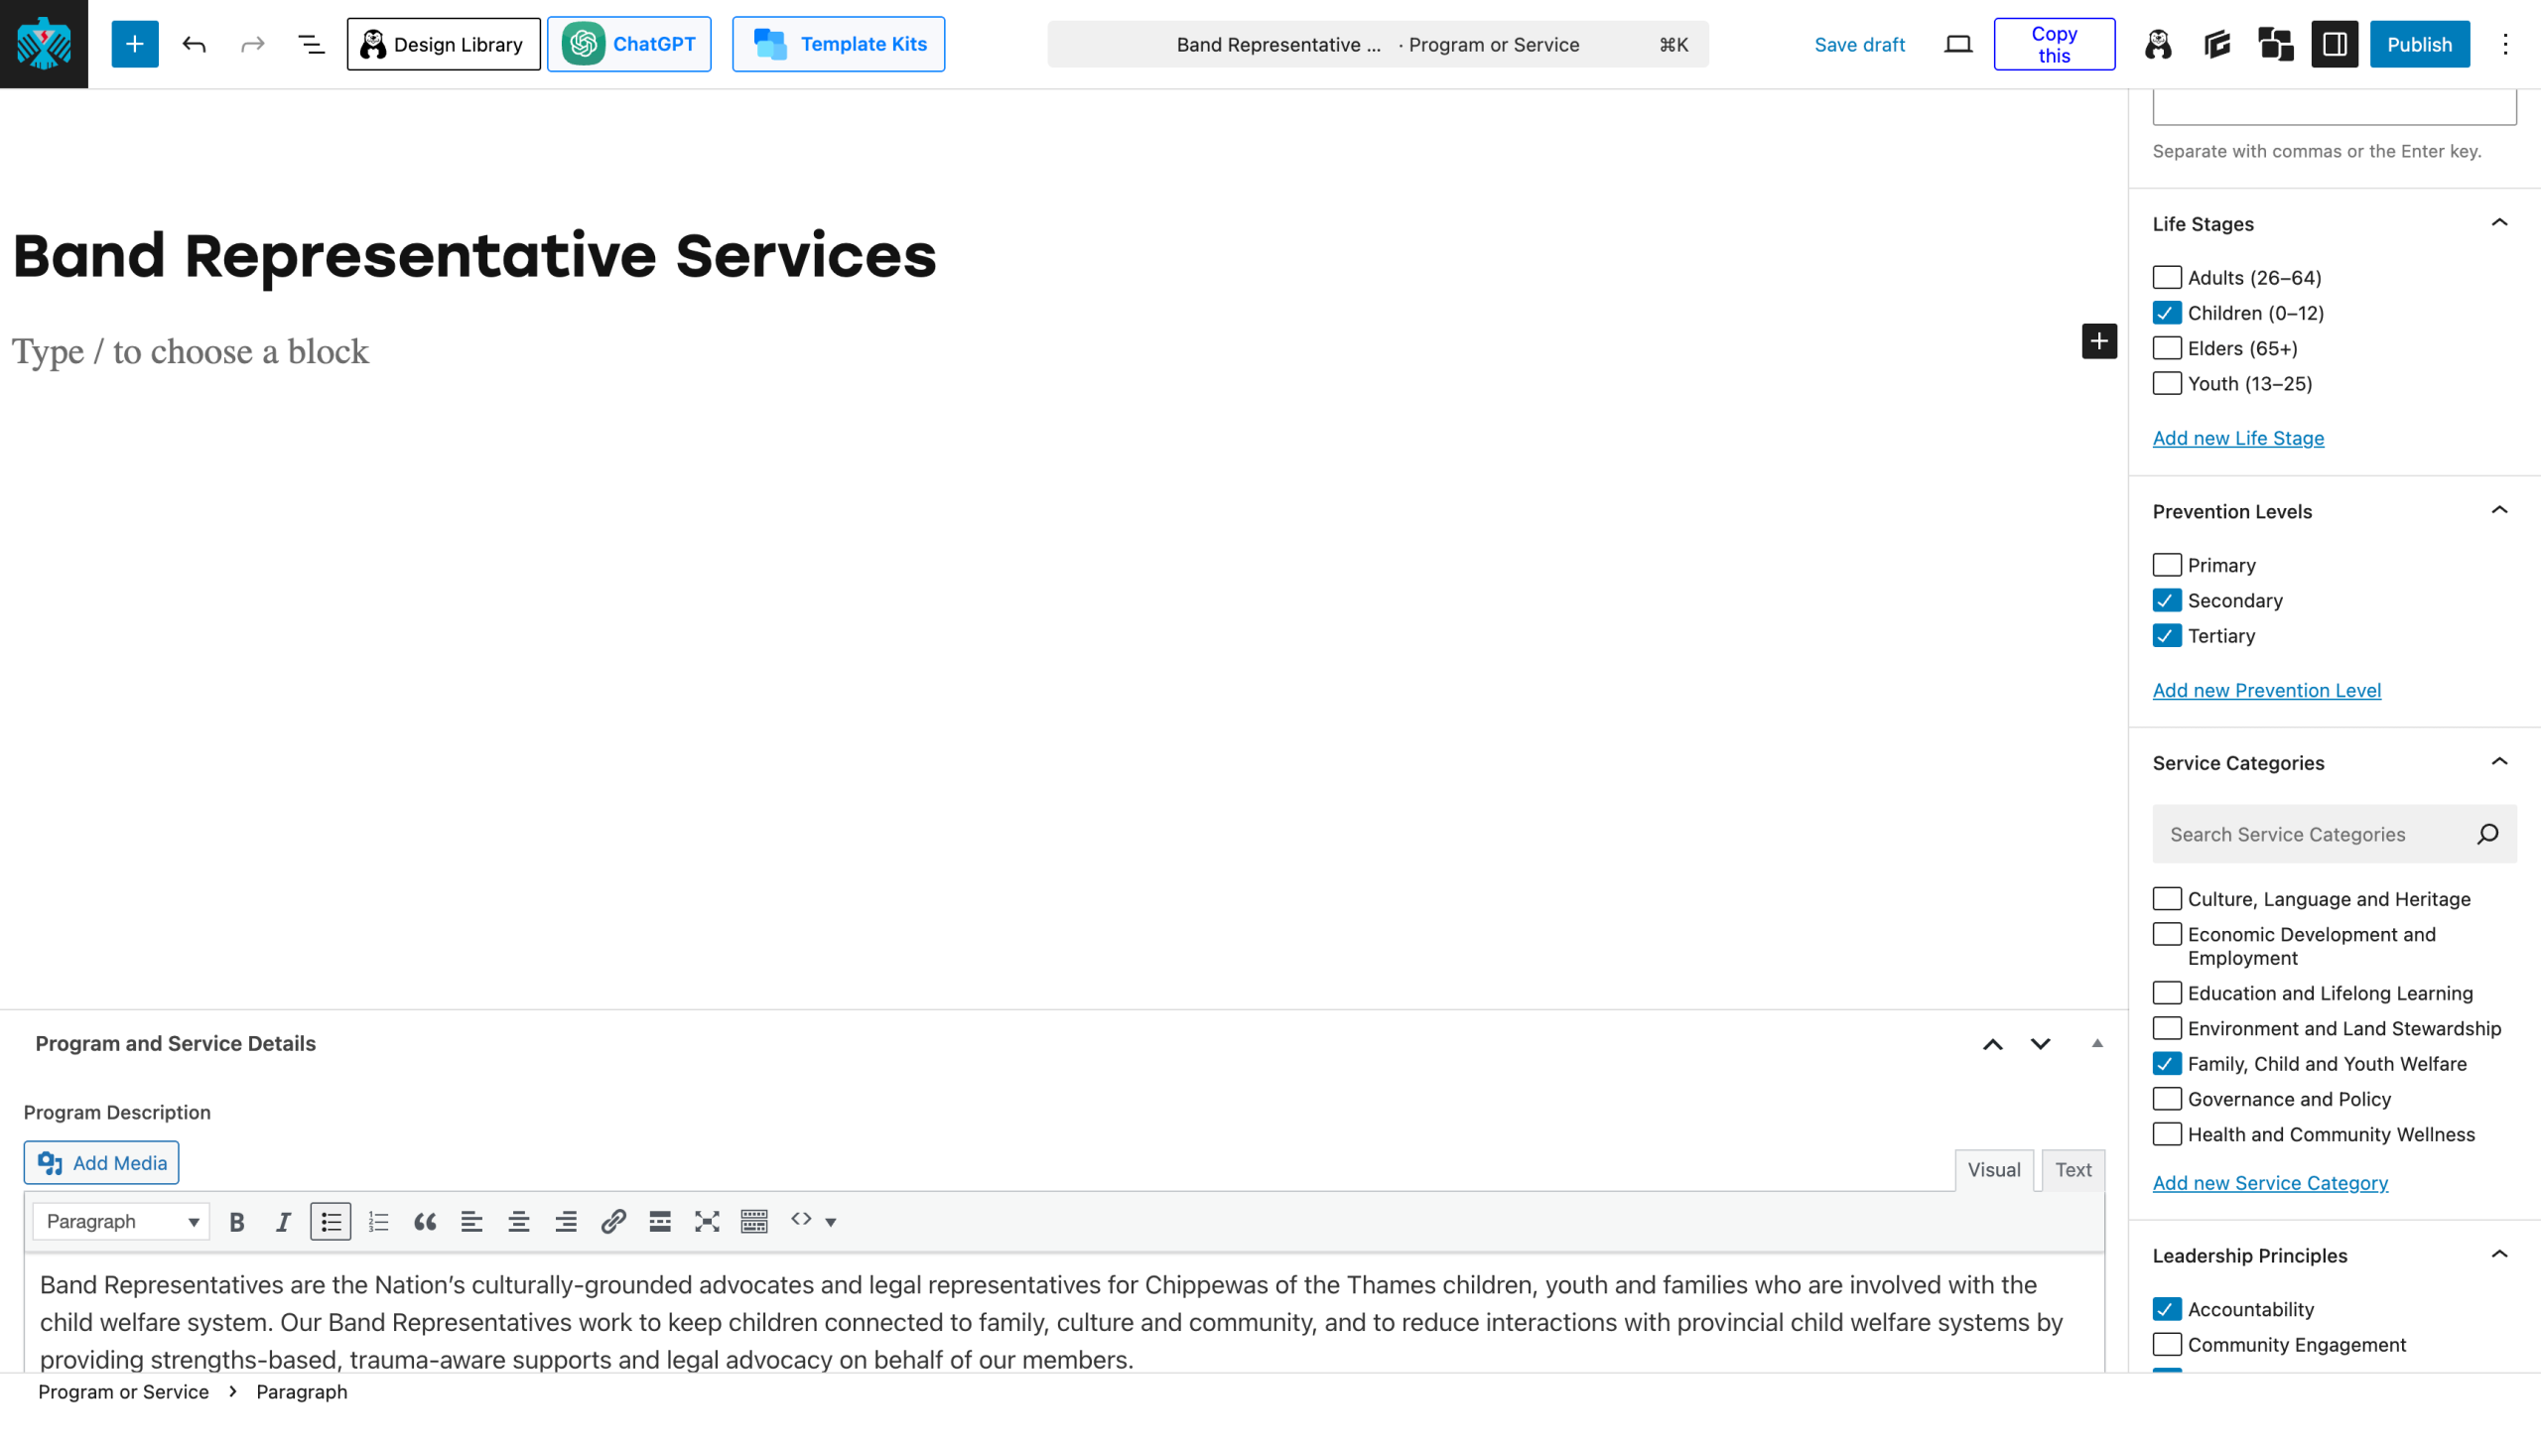
Task: Open the Document Overview list icon
Action: (311, 44)
